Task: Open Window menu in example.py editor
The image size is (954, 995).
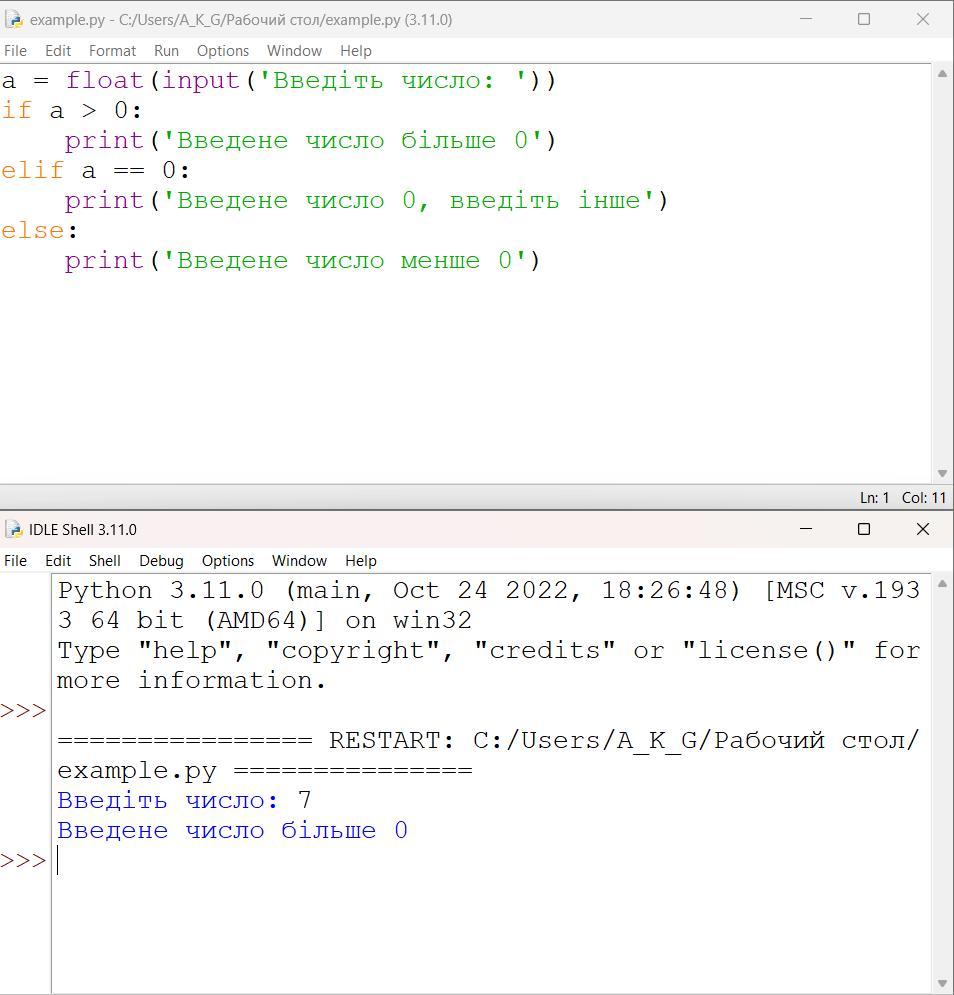Action: tap(295, 51)
